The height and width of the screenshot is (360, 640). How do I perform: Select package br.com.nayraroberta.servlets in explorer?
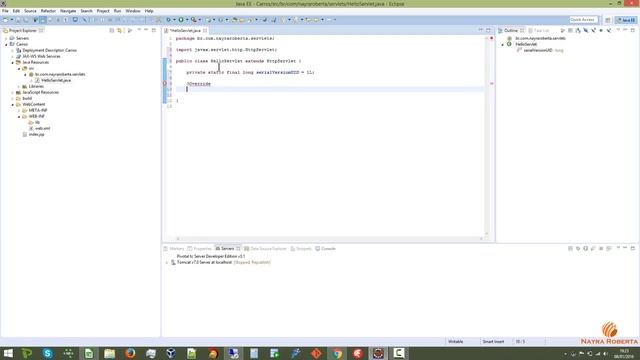tap(60, 74)
